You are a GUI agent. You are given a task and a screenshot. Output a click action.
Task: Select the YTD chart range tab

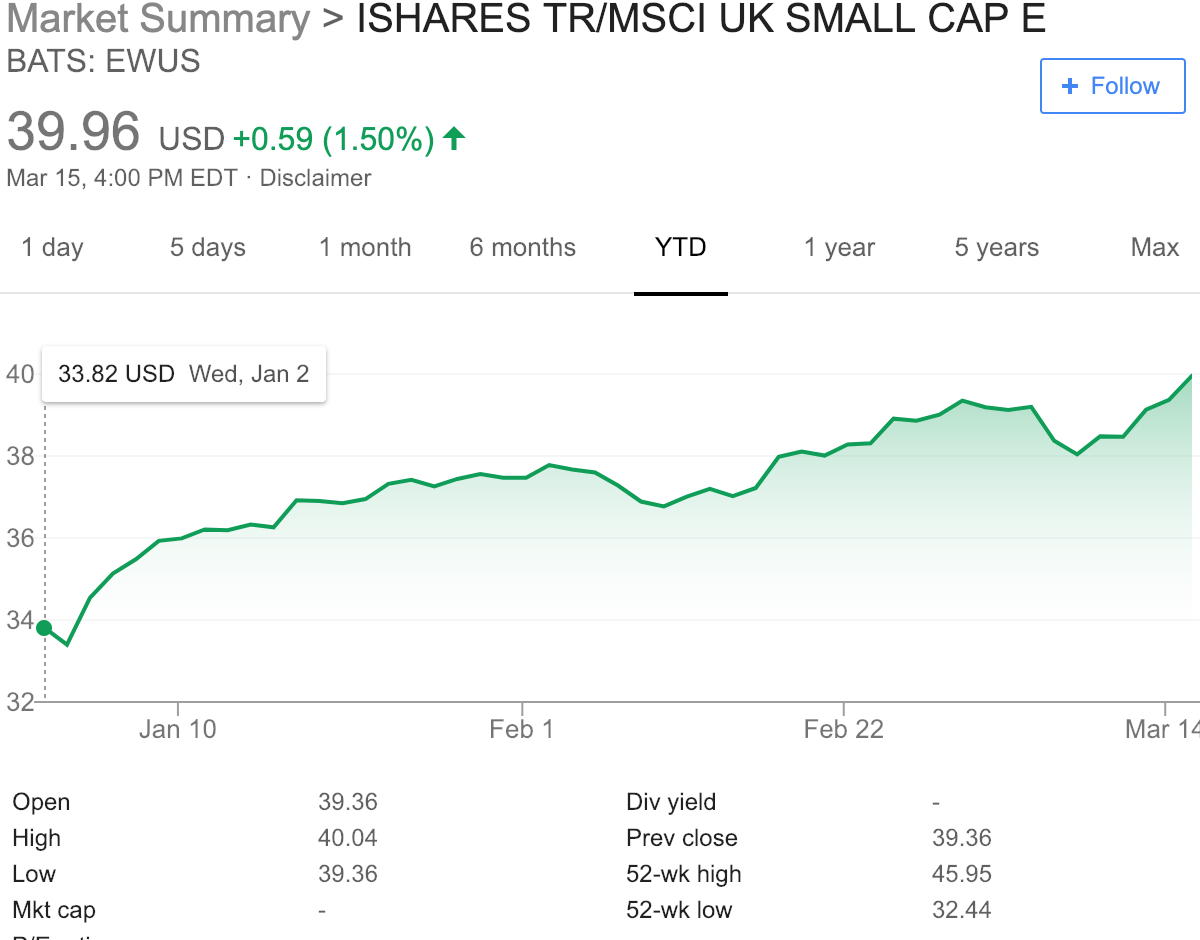point(681,248)
